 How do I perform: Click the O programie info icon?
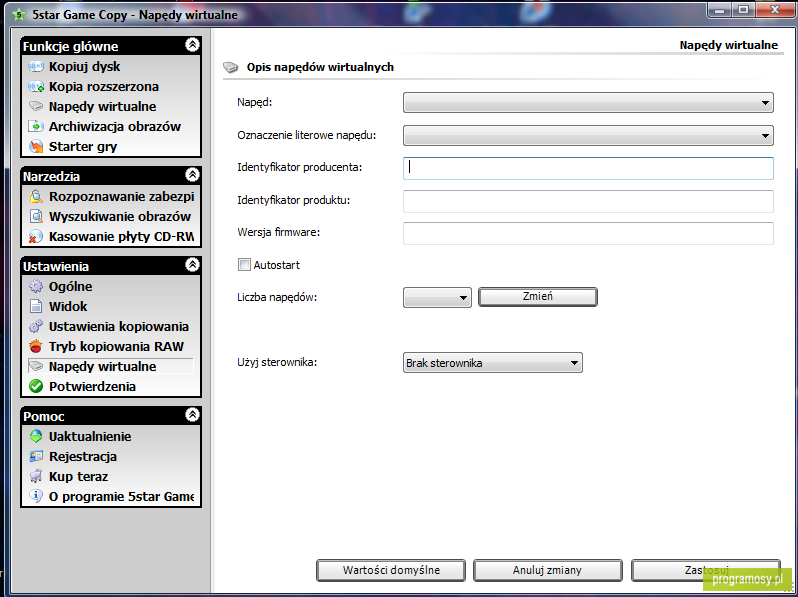(36, 496)
